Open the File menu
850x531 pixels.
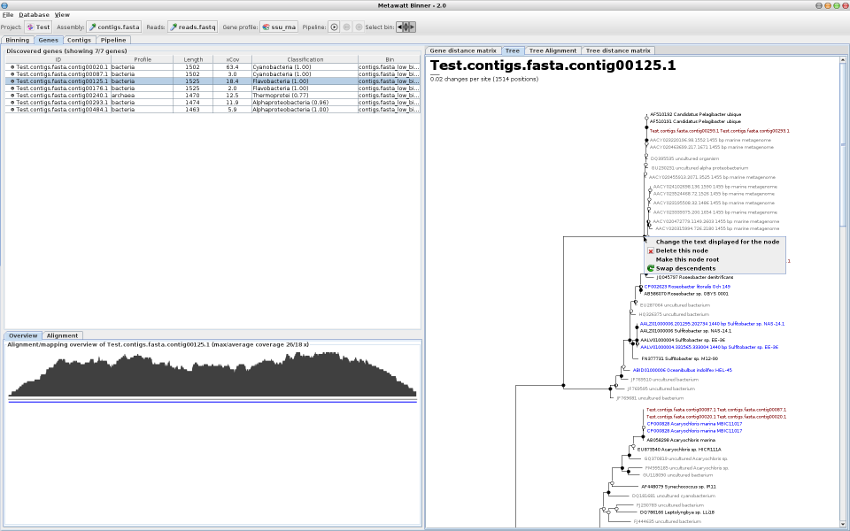[8, 15]
